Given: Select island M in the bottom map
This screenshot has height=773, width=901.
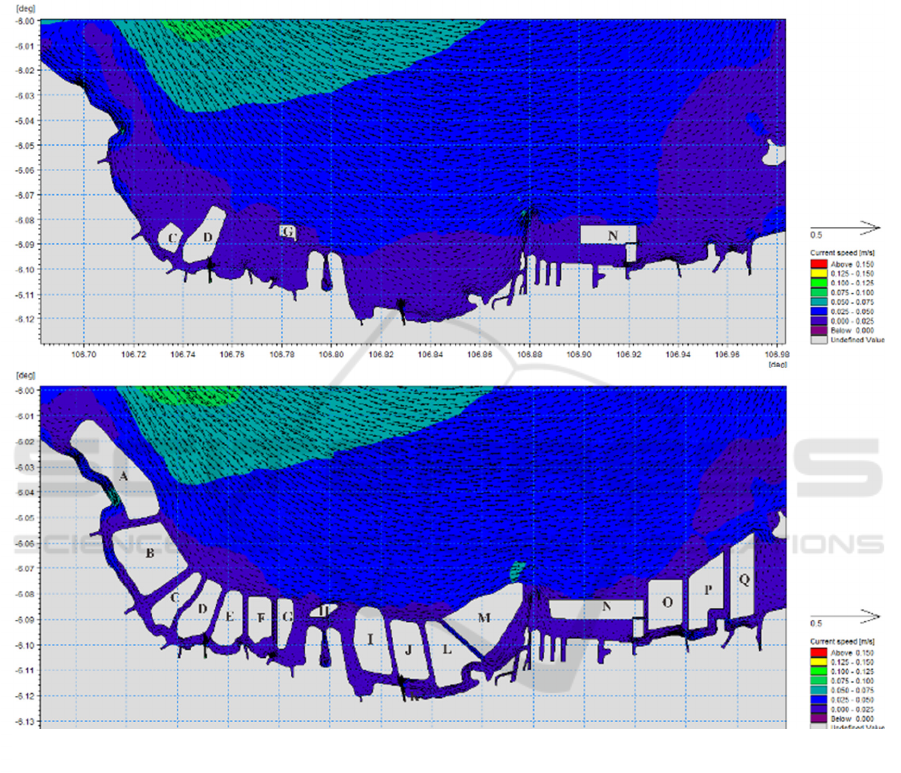Looking at the screenshot, I should [484, 618].
